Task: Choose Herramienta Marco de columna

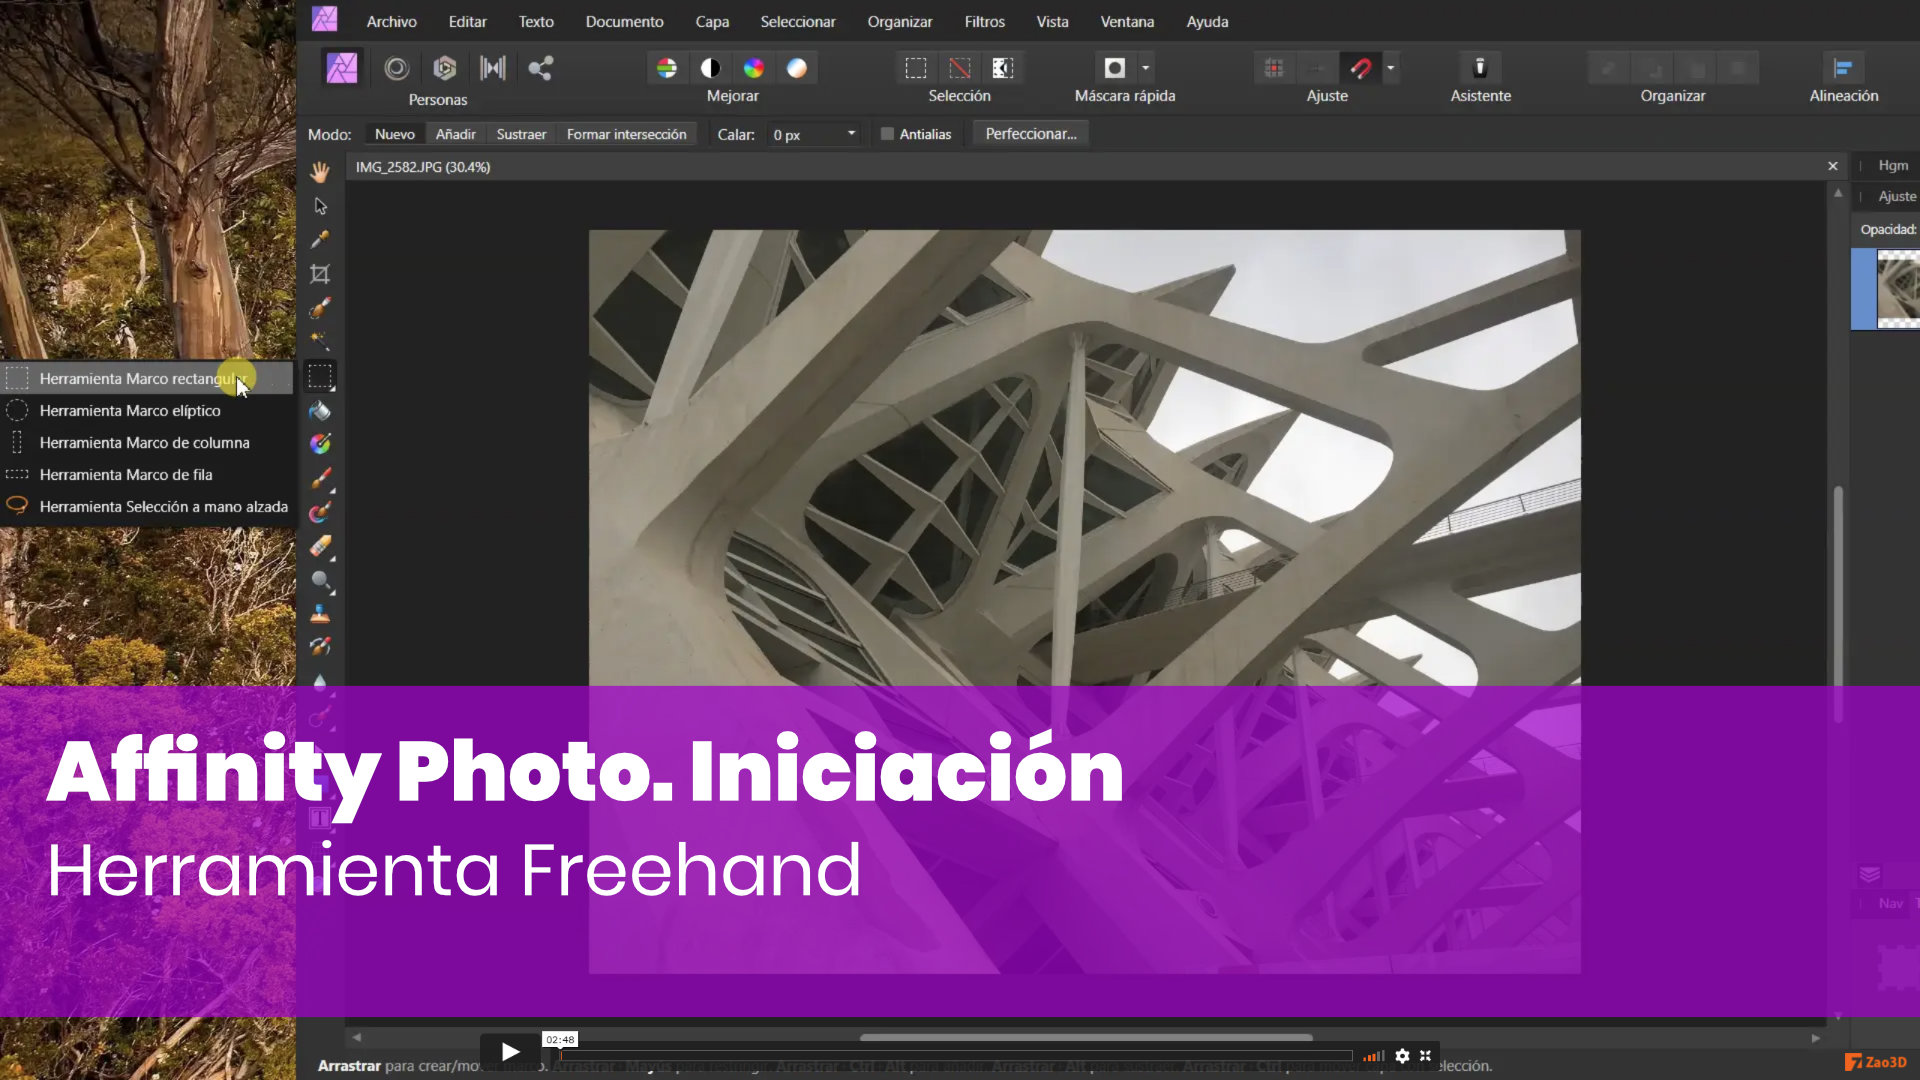Action: tap(147, 442)
